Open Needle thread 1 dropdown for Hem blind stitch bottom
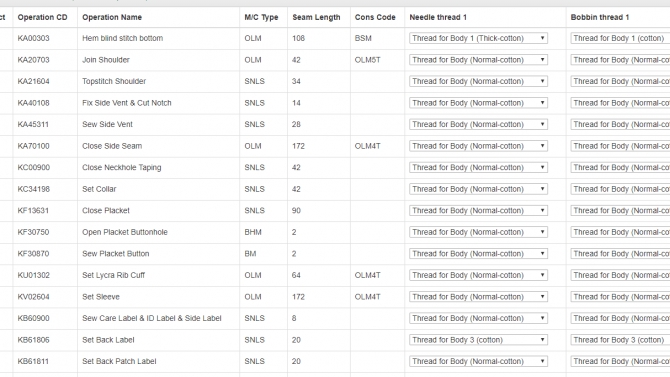 tap(478, 38)
